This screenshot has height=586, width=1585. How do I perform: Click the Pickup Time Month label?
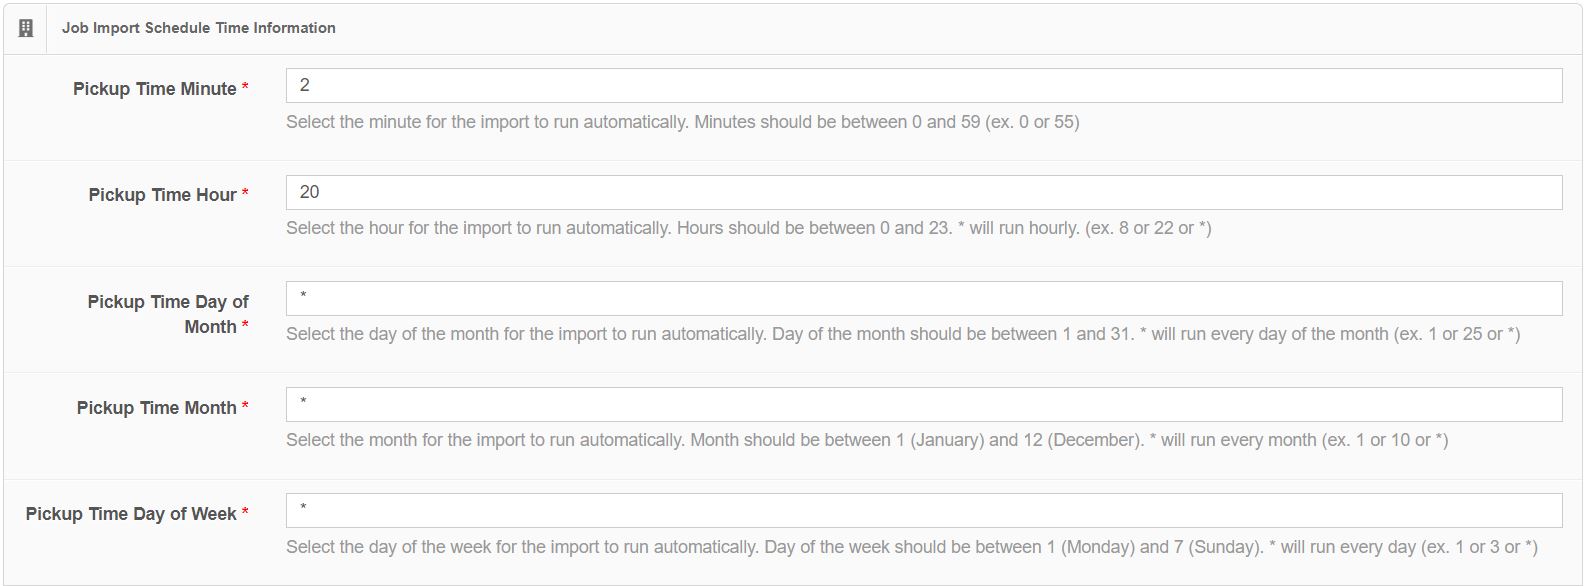156,408
